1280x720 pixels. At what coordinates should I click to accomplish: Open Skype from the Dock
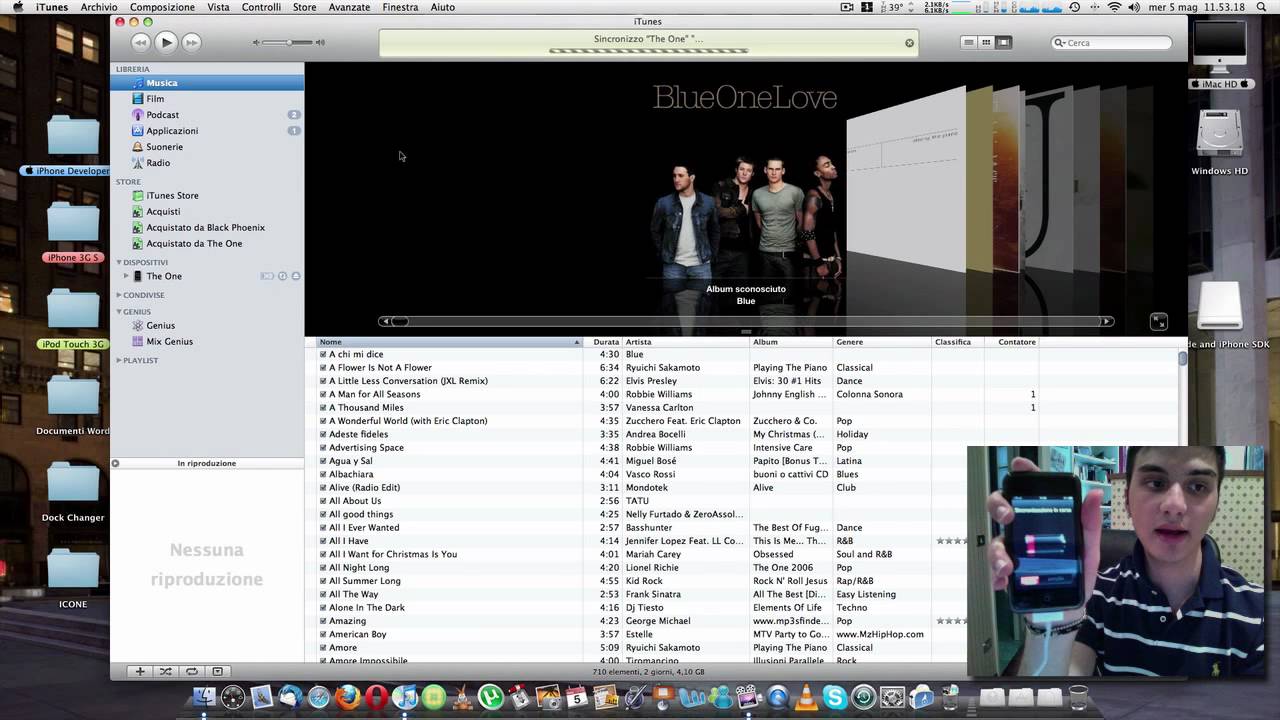(x=835, y=697)
